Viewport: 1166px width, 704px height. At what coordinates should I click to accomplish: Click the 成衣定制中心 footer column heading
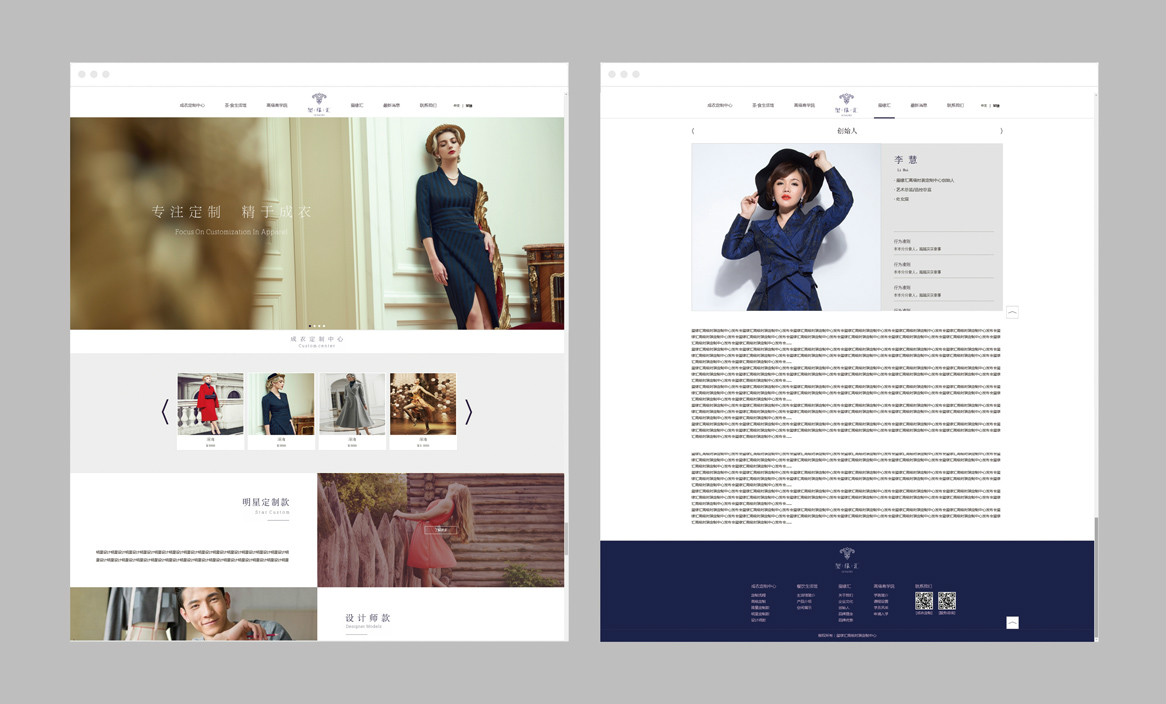(764, 586)
